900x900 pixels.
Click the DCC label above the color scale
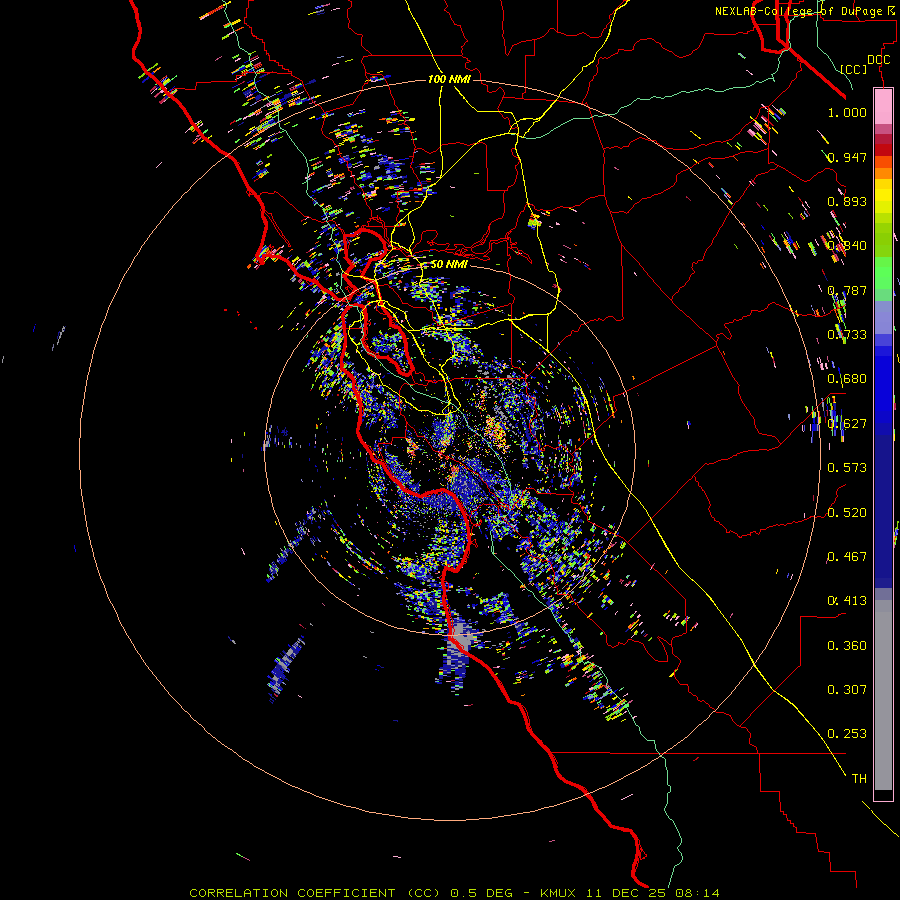tap(879, 60)
